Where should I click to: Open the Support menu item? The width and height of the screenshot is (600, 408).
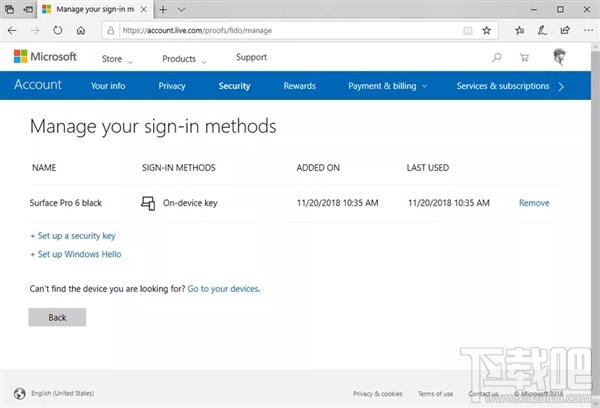[251, 57]
